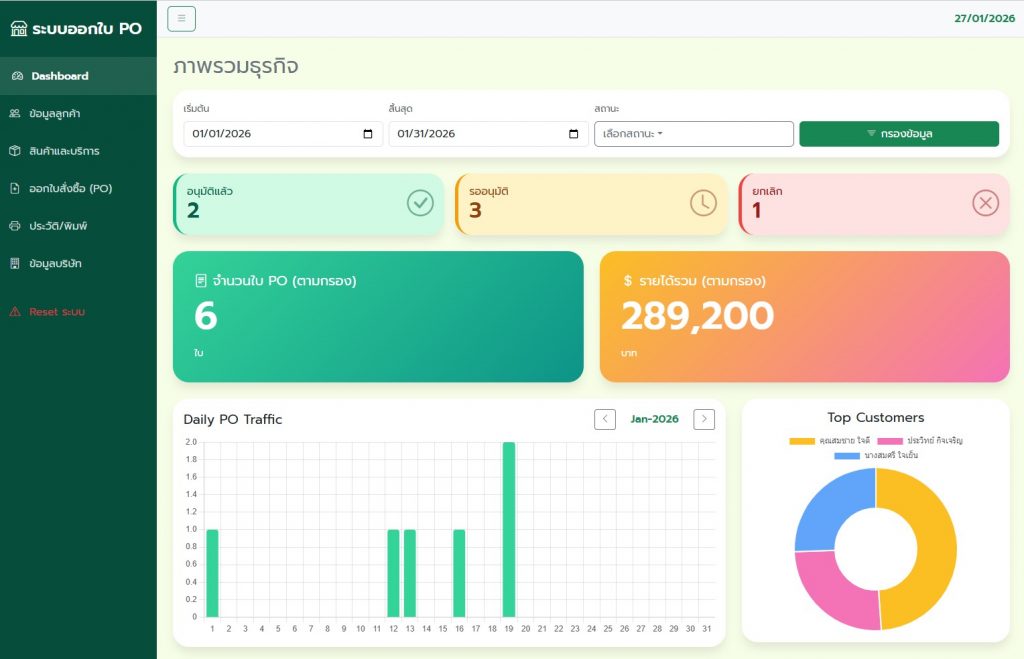Viewport: 1024px width, 659px height.
Task: Open the start date calendar picker icon
Action: [x=368, y=134]
